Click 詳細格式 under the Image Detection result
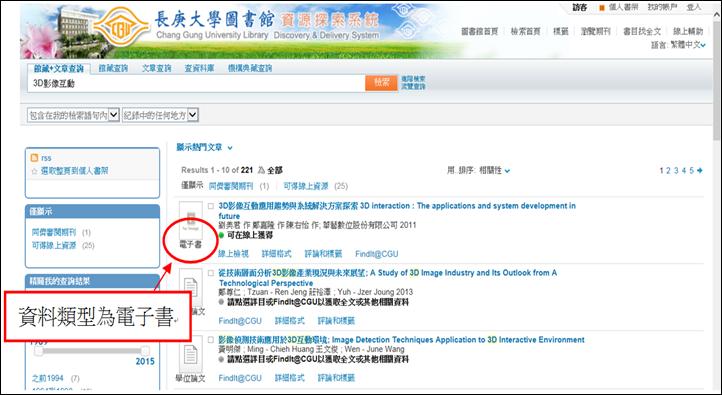Viewport: 722px width, 395px height. tap(290, 378)
